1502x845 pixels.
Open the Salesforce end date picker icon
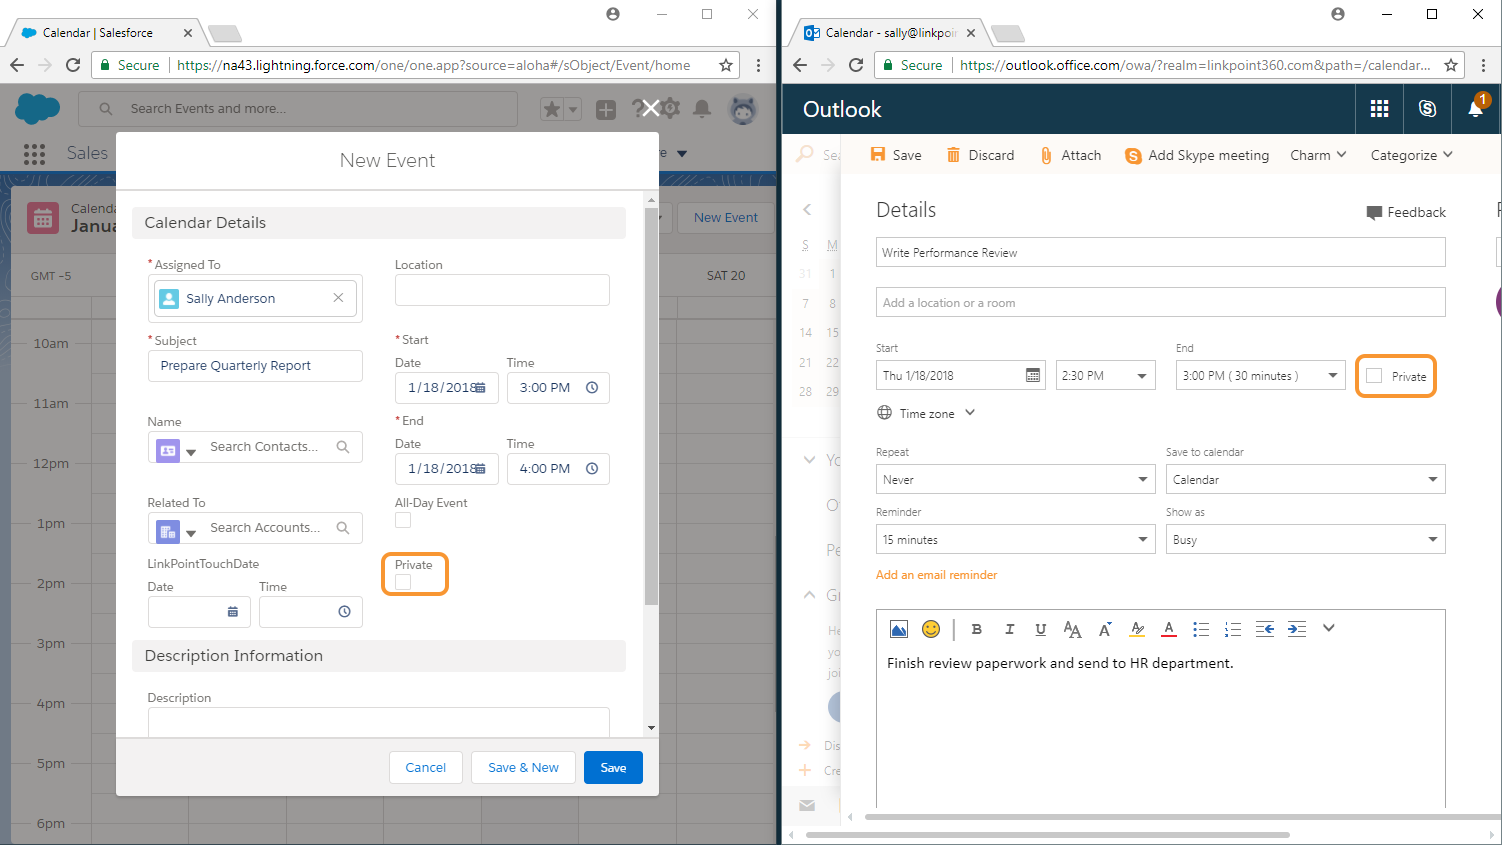pyautogui.click(x=480, y=468)
